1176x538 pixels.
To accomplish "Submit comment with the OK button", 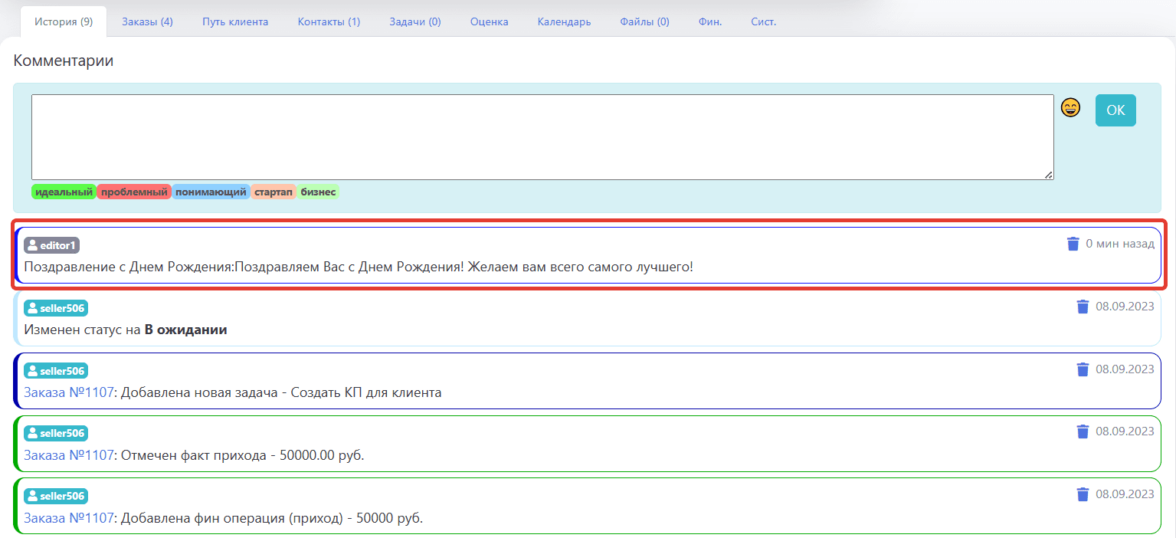I will pos(1115,110).
